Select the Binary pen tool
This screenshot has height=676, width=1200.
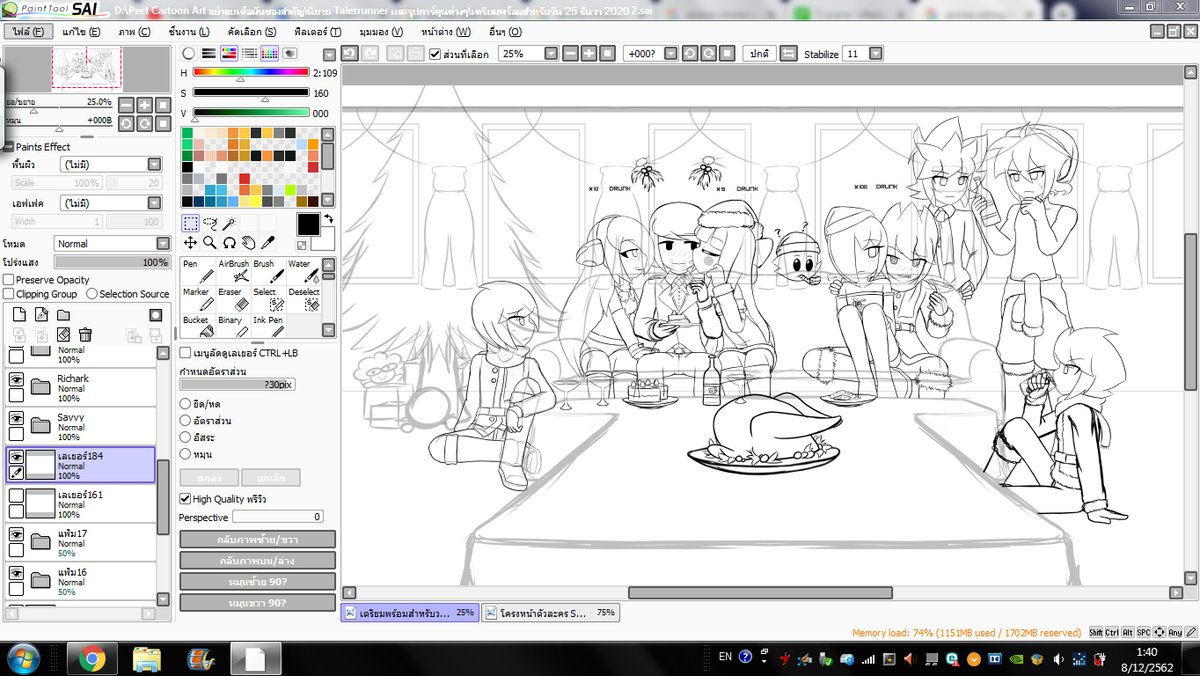[234, 325]
